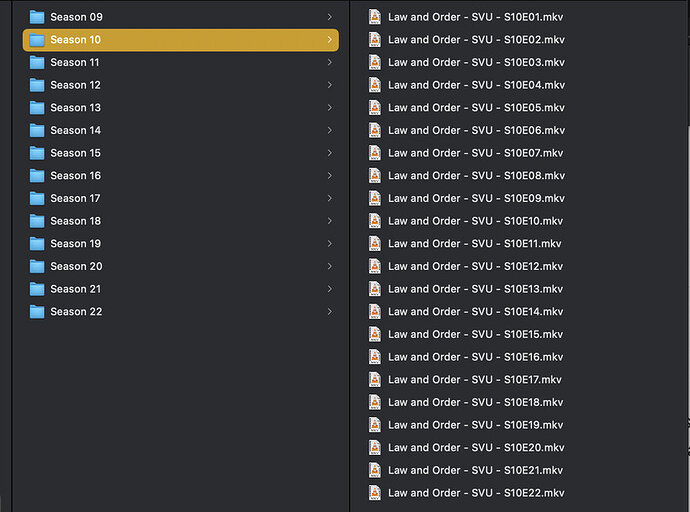
Task: Click the Season 14 folder icon
Action: pos(37,131)
